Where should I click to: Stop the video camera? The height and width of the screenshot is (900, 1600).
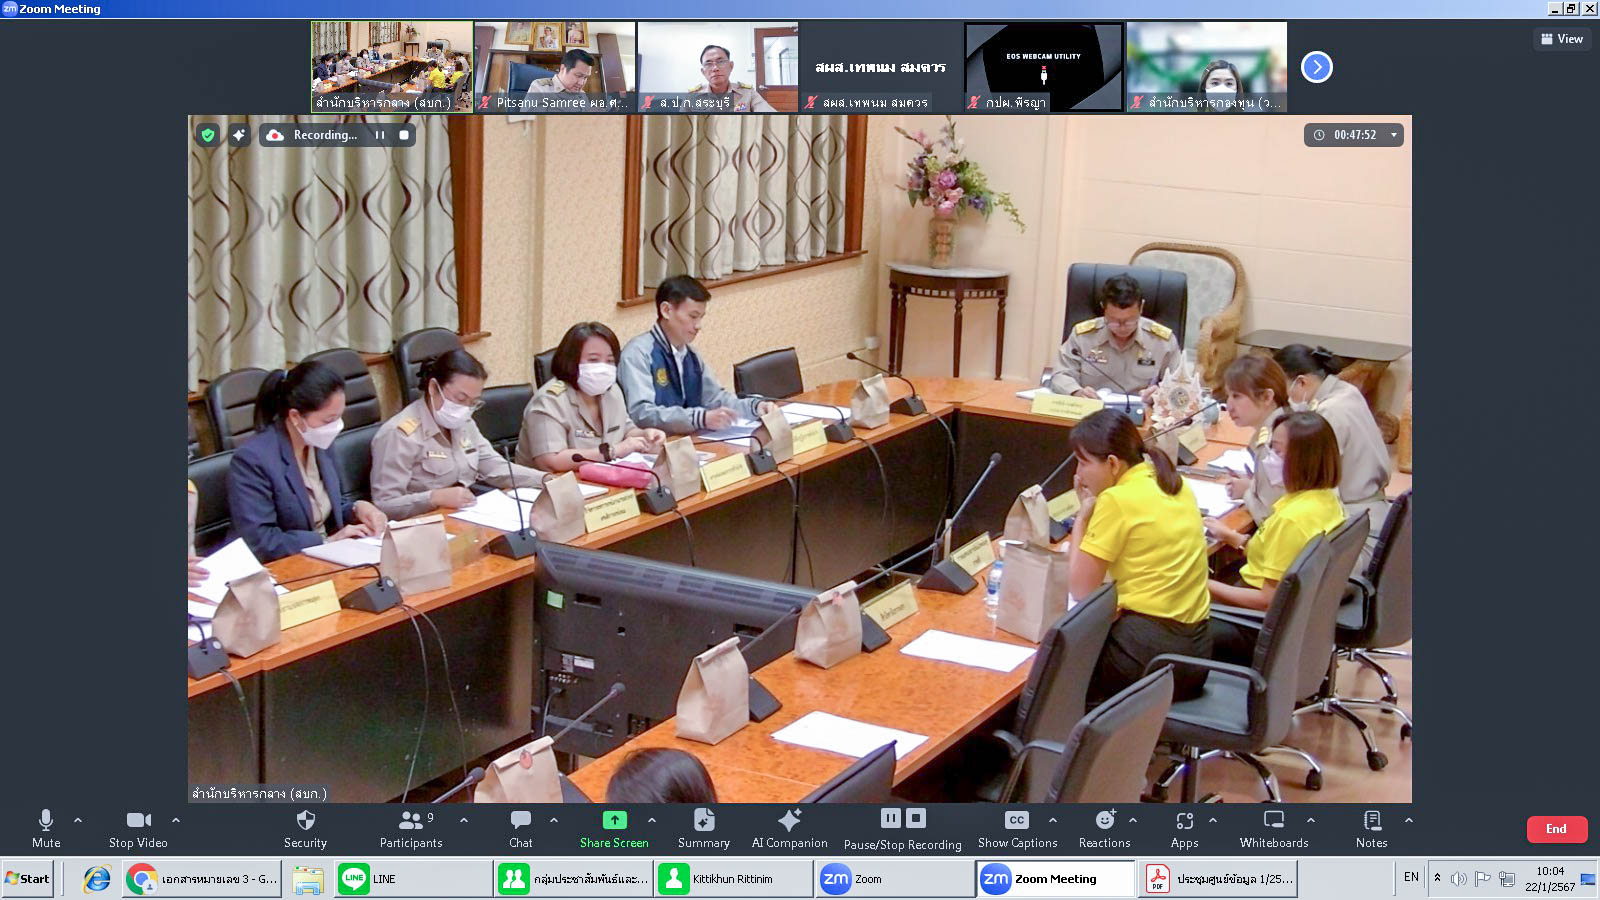[x=138, y=829]
